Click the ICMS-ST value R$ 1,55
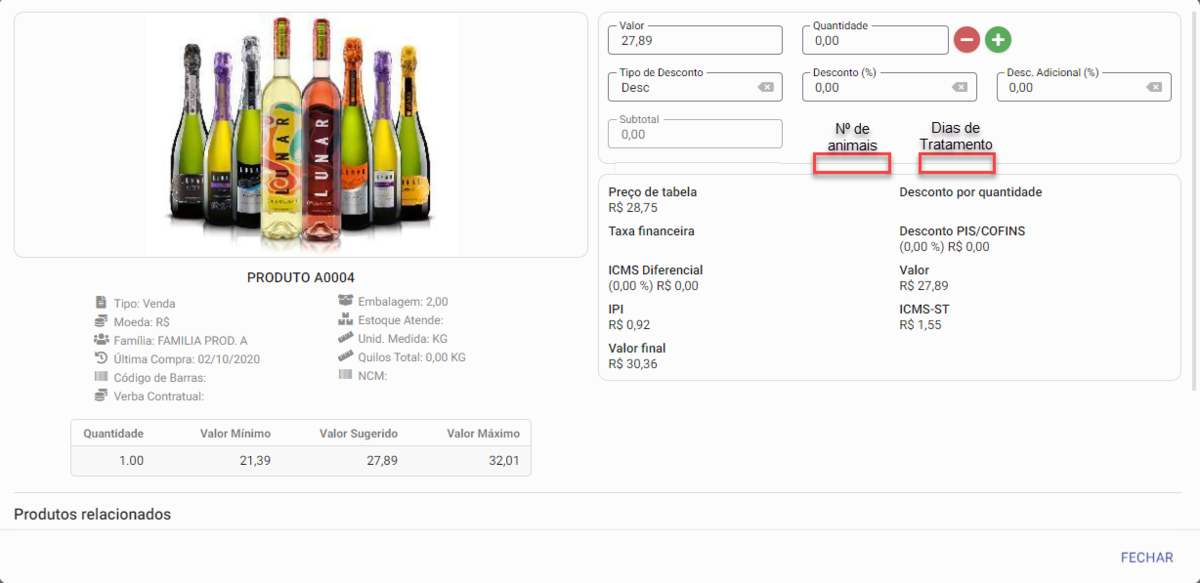Screen dimensions: 1200x583 [x=921, y=325]
